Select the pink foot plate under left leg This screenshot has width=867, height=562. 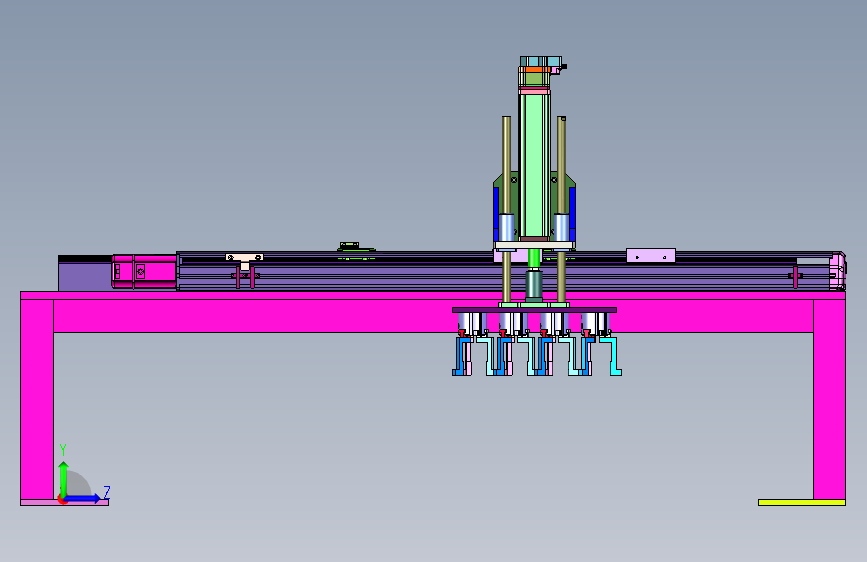pyautogui.click(x=64, y=502)
